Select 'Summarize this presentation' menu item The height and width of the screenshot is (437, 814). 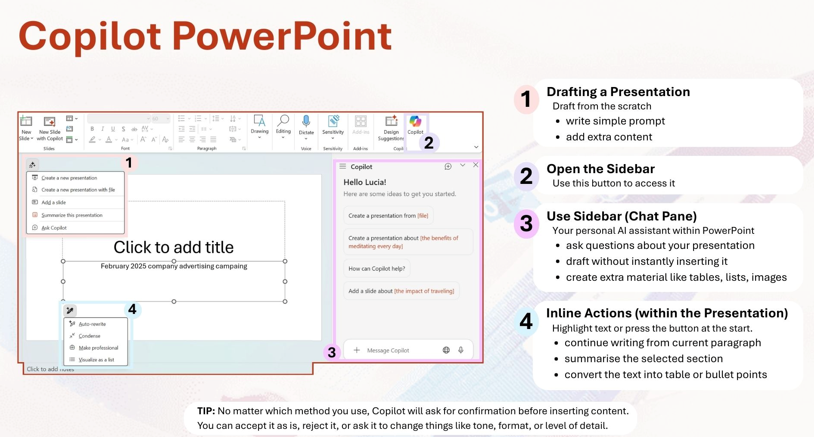72,215
